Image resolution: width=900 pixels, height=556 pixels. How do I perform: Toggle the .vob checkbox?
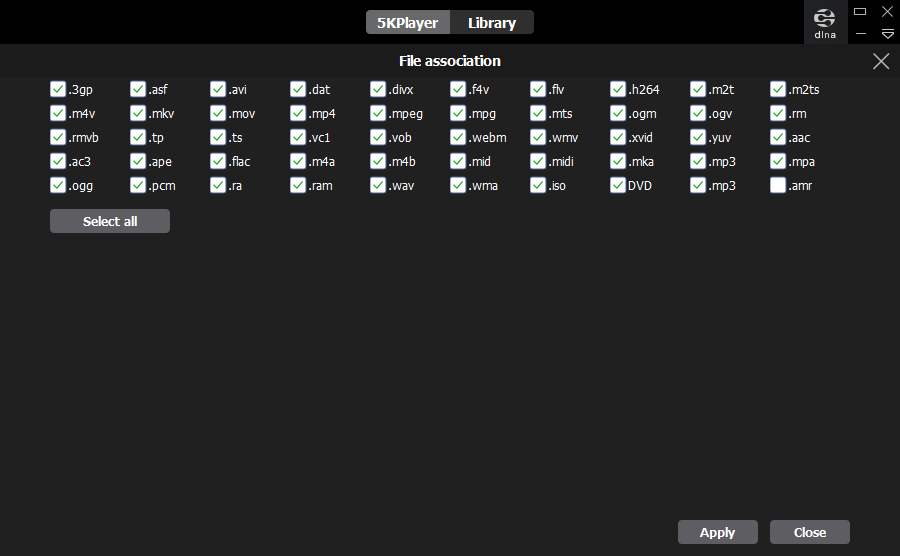(378, 137)
